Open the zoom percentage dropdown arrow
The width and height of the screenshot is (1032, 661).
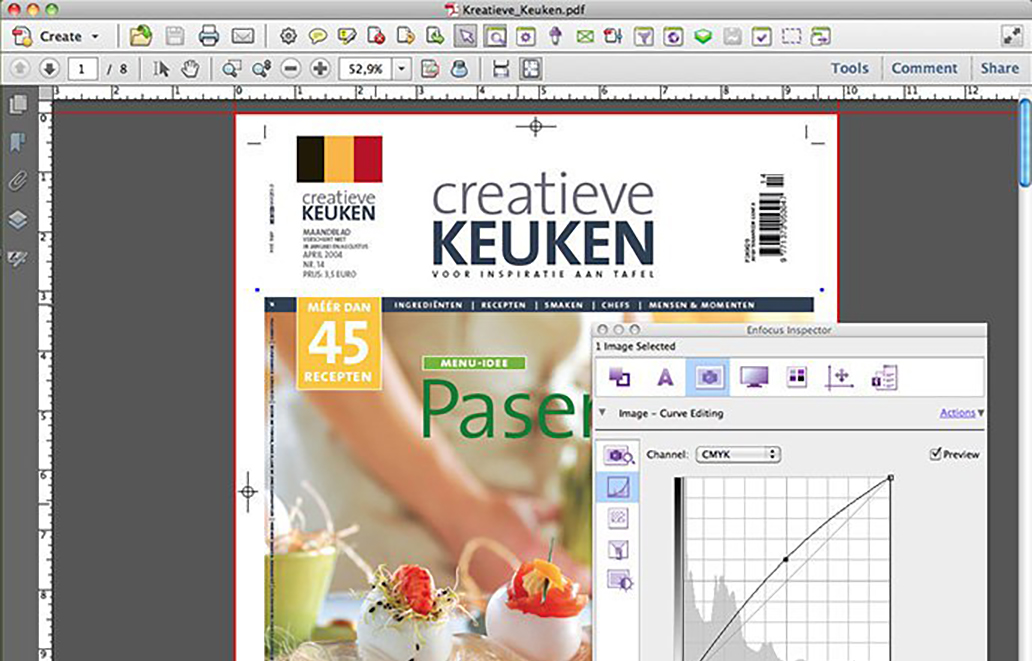tap(402, 69)
